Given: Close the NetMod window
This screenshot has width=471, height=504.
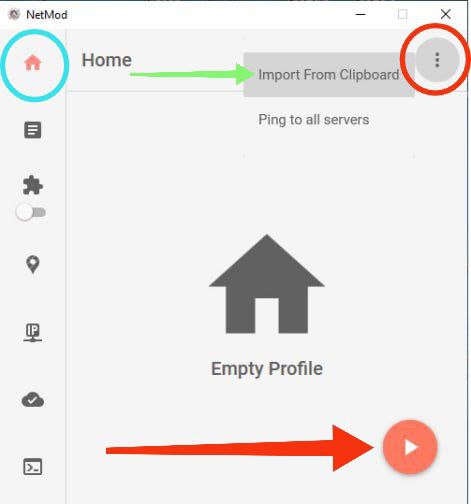Looking at the screenshot, I should click(x=446, y=14).
